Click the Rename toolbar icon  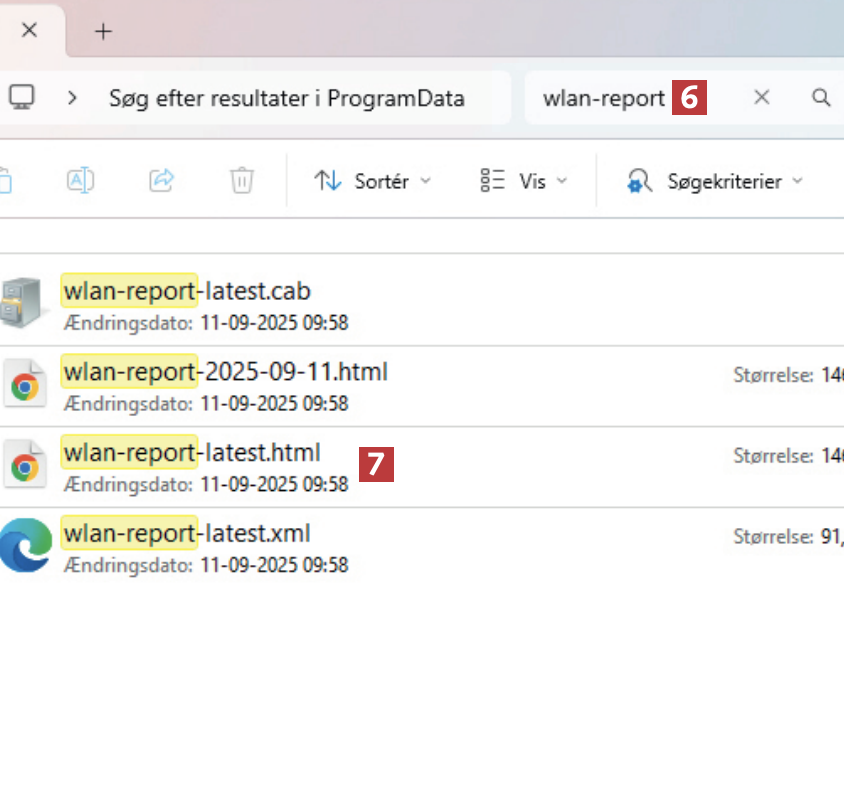click(80, 181)
